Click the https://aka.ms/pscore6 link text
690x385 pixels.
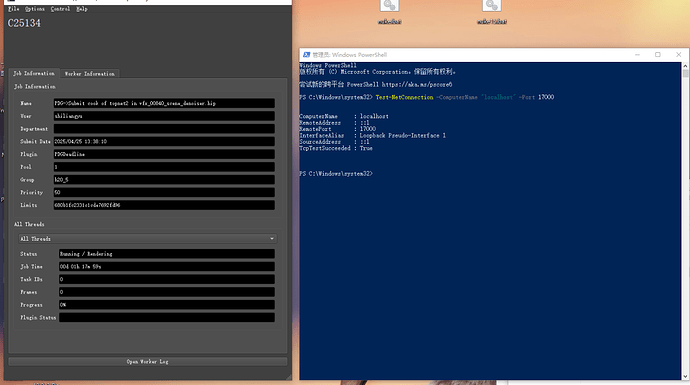coord(417,84)
